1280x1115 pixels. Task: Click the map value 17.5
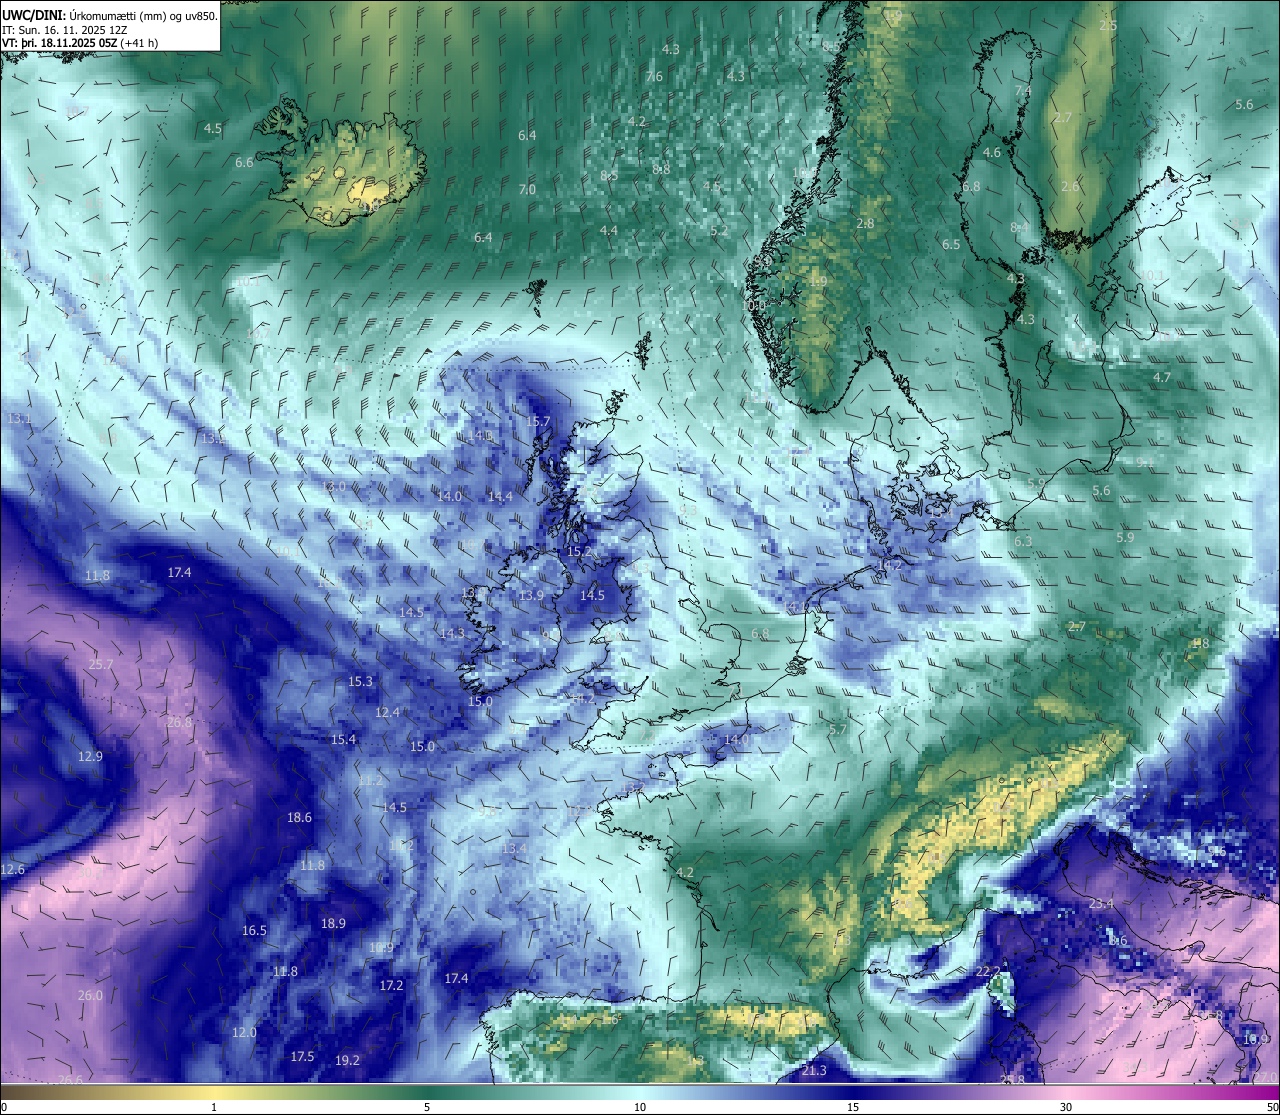pyautogui.click(x=302, y=1056)
